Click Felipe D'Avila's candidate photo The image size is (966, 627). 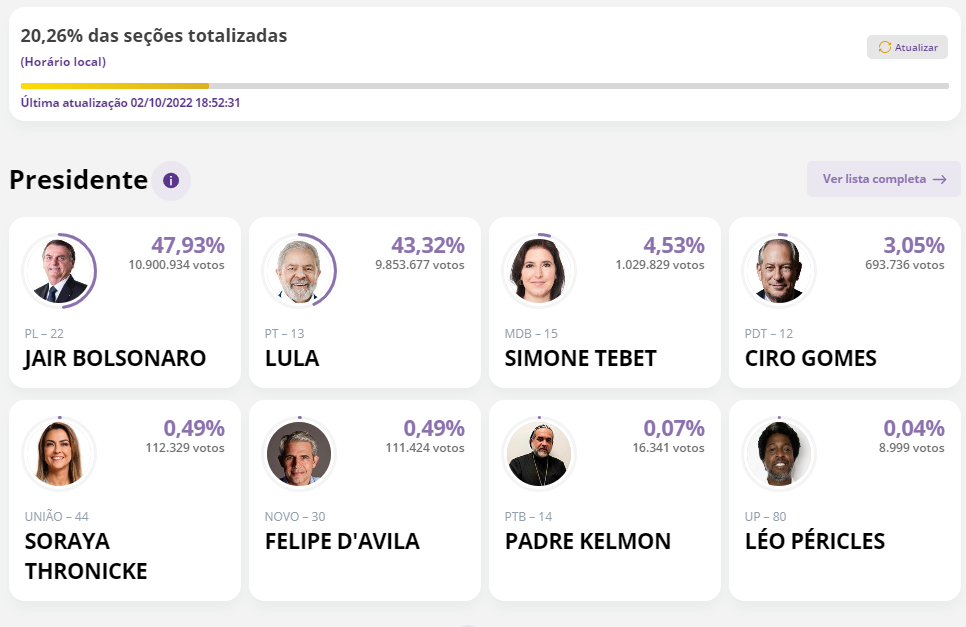[x=299, y=453]
